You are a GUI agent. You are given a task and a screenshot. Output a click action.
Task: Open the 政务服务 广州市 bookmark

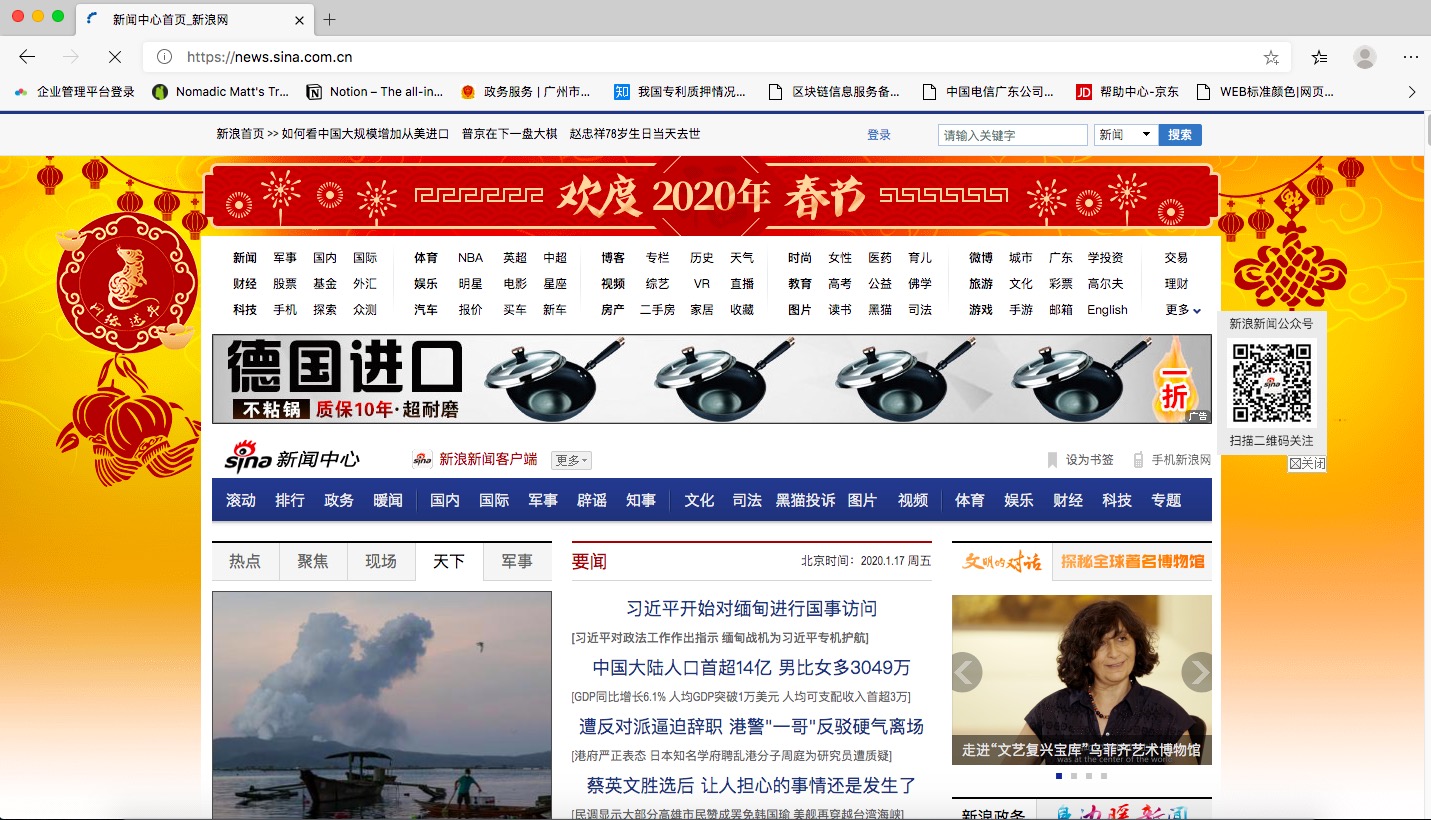[x=526, y=92]
